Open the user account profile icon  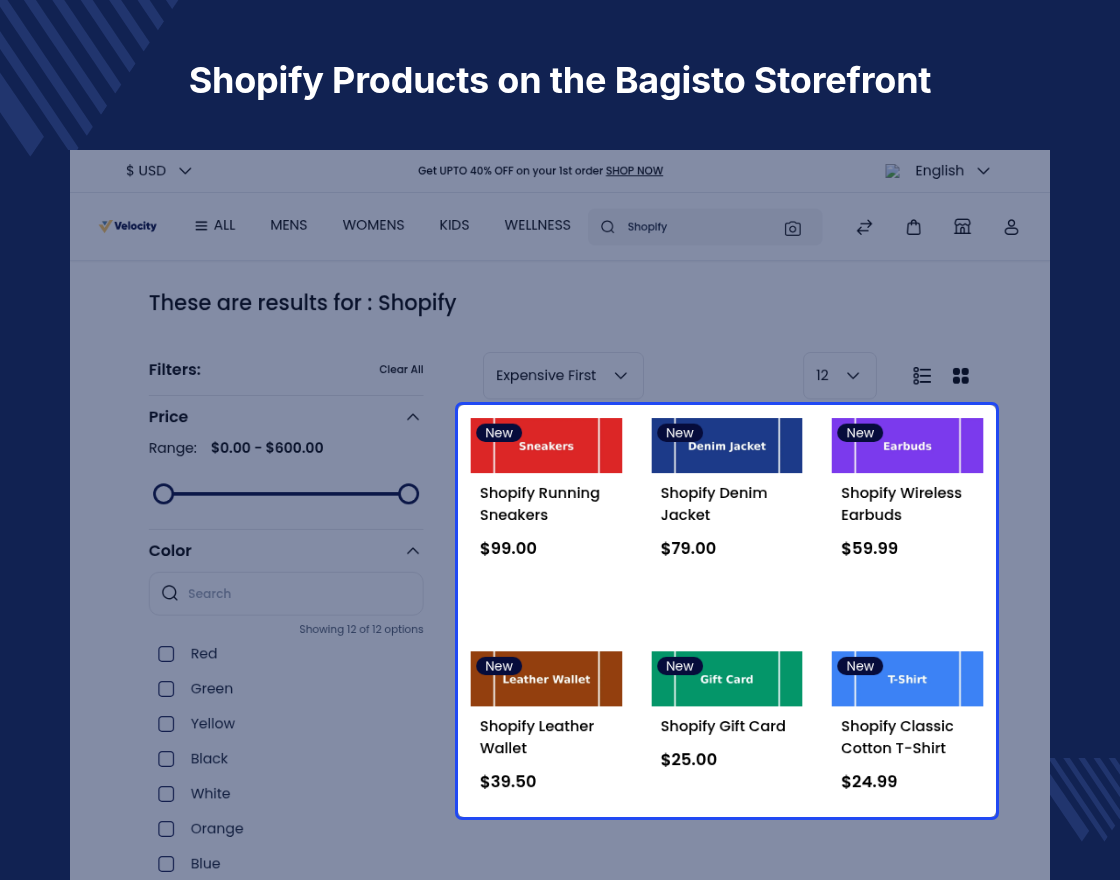1011,227
